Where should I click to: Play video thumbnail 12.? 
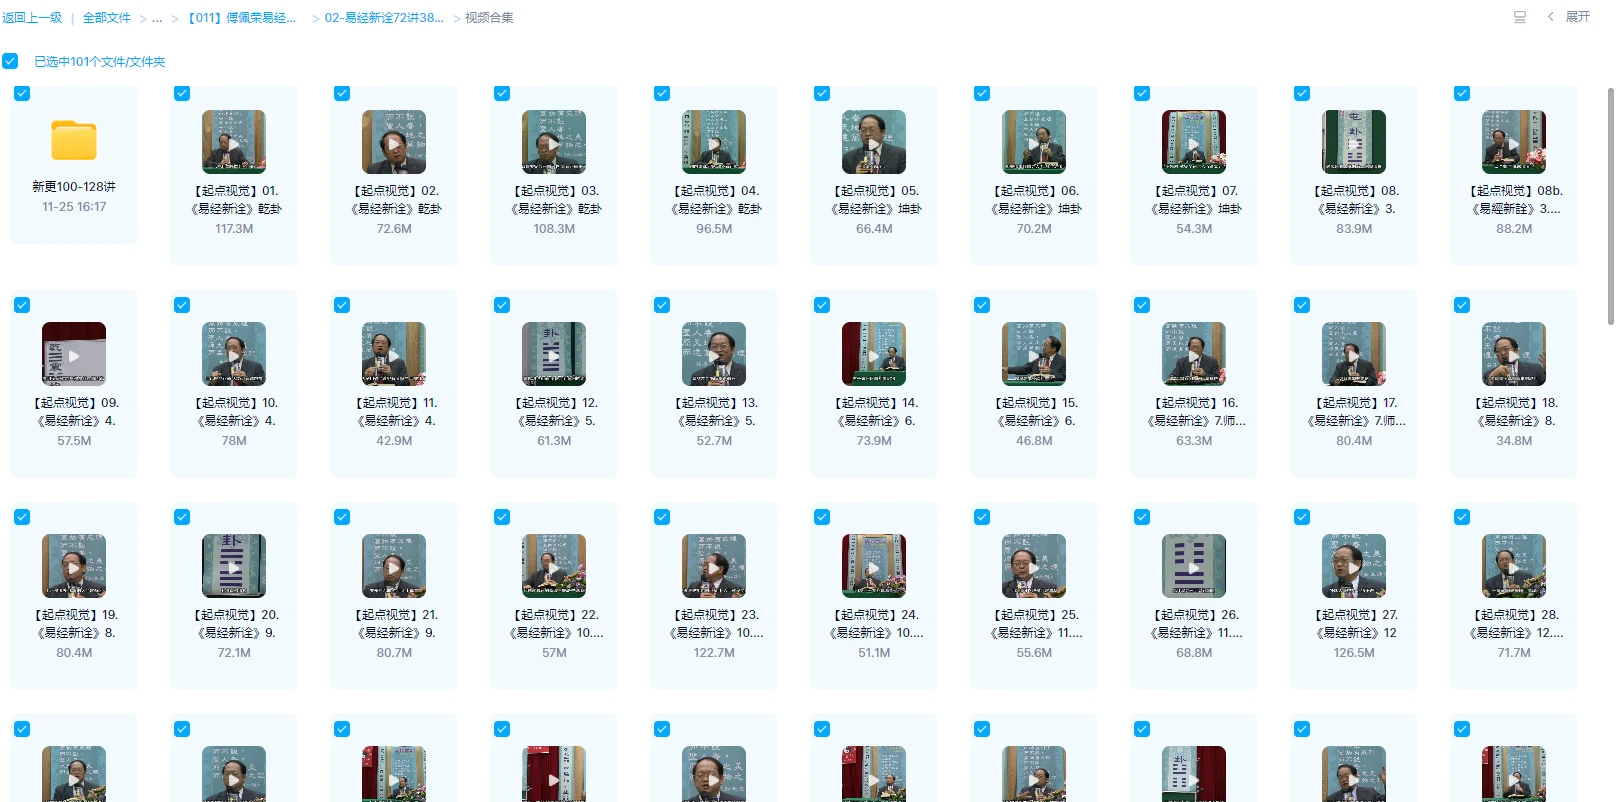(x=554, y=354)
